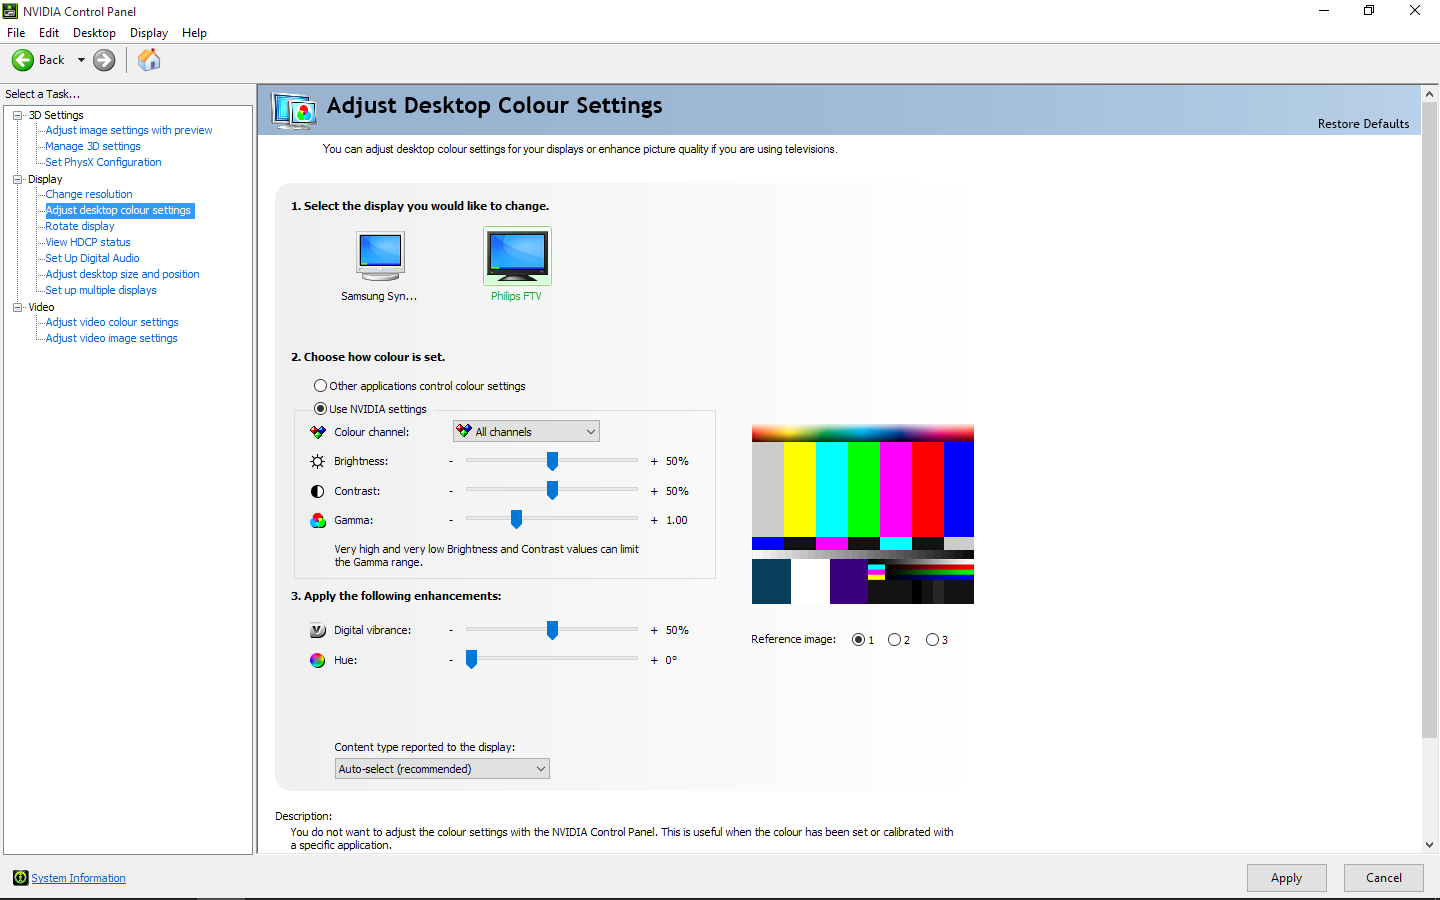
Task: Click the green Back arrow icon
Action: [x=23, y=60]
